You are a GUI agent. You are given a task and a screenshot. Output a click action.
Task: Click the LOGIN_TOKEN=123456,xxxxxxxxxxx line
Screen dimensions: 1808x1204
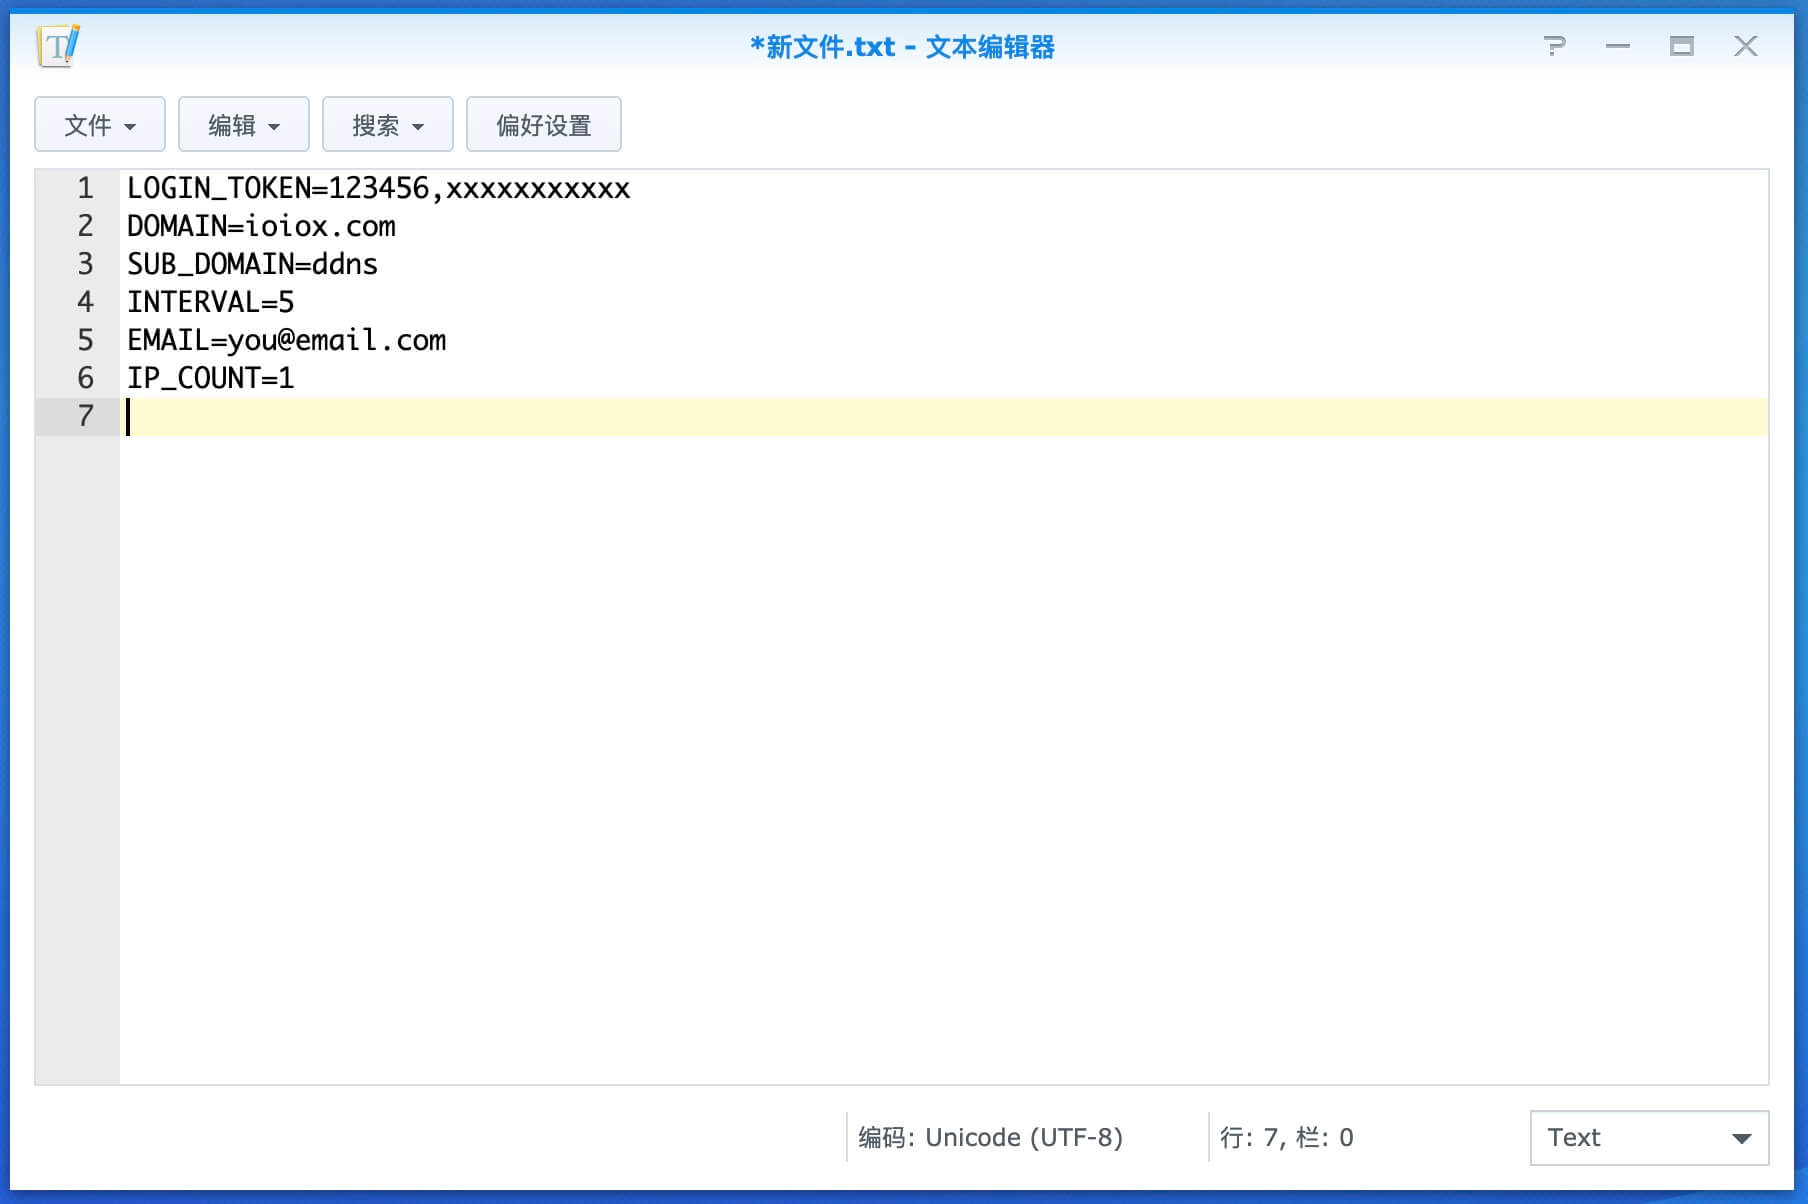point(378,188)
